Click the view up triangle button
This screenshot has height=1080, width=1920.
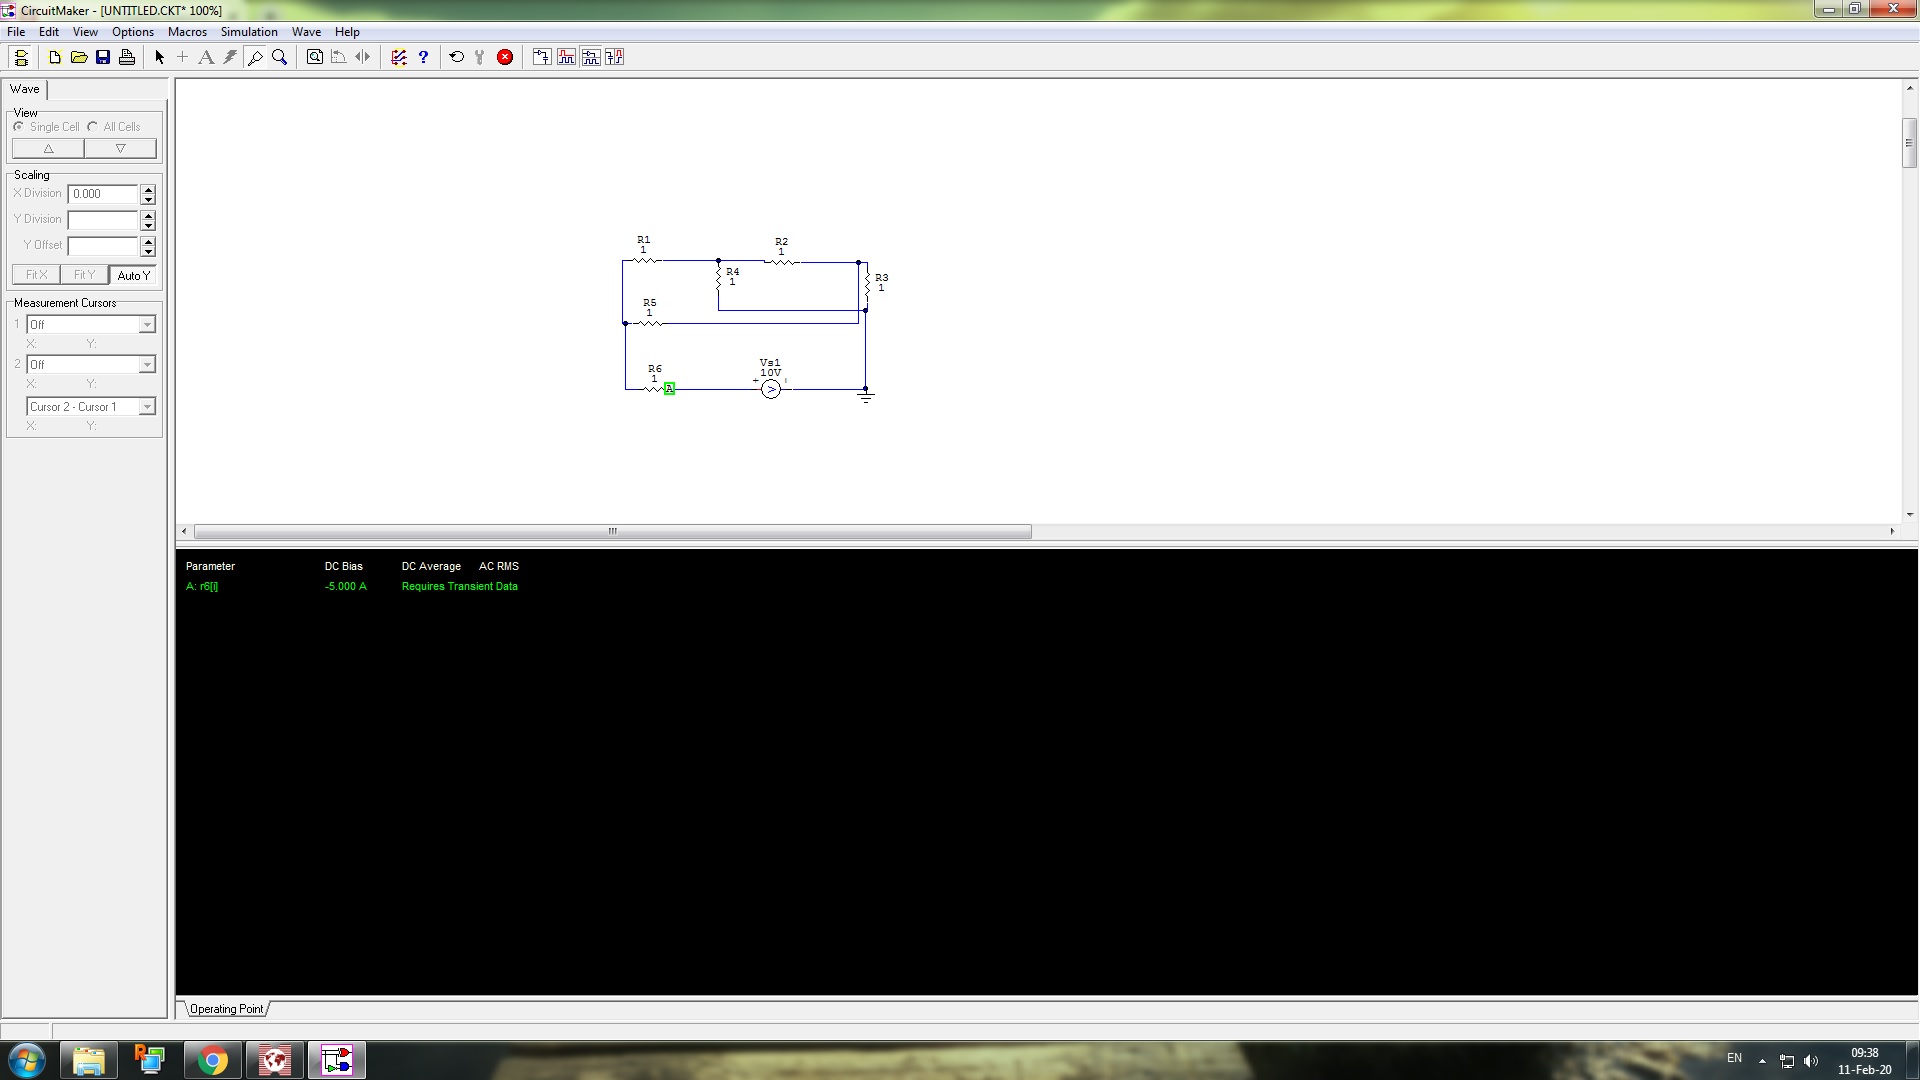click(x=48, y=148)
